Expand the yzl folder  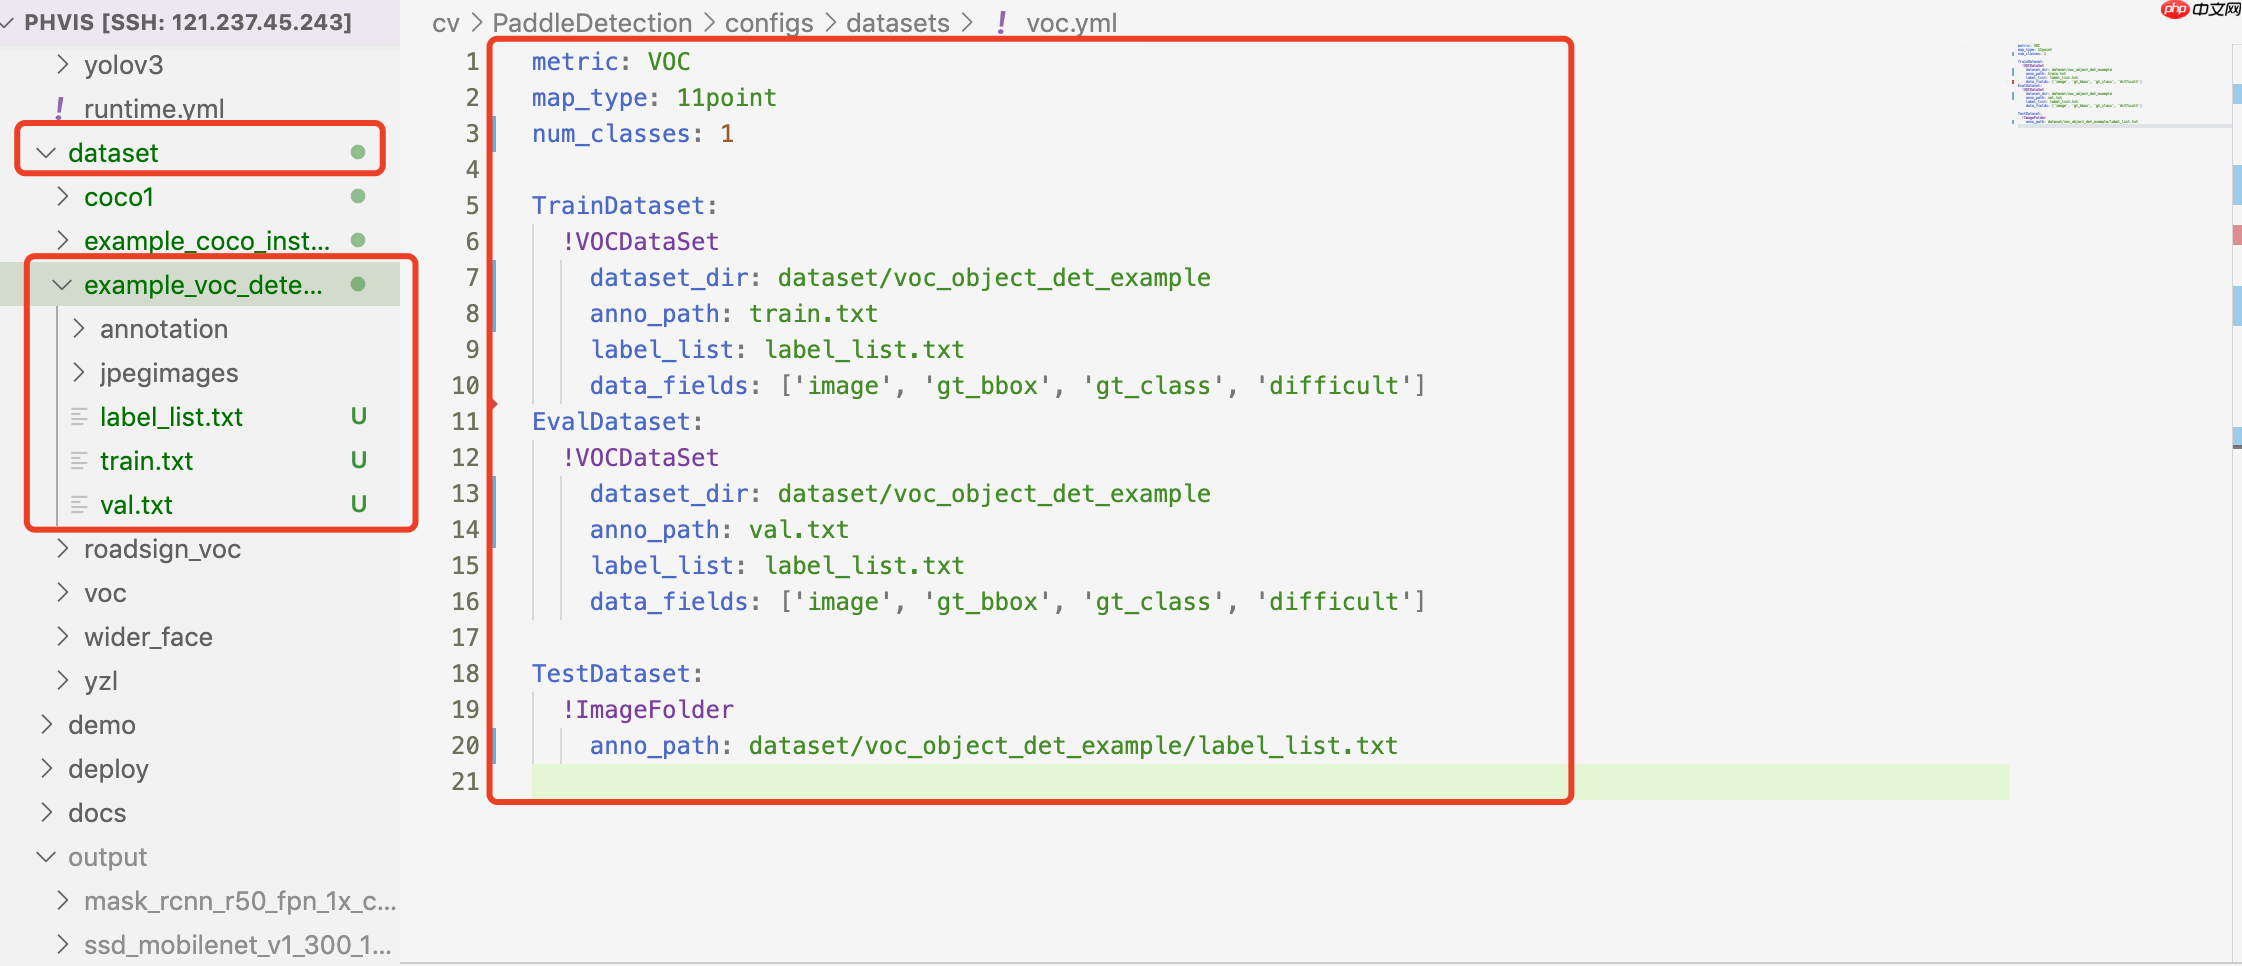tap(63, 681)
